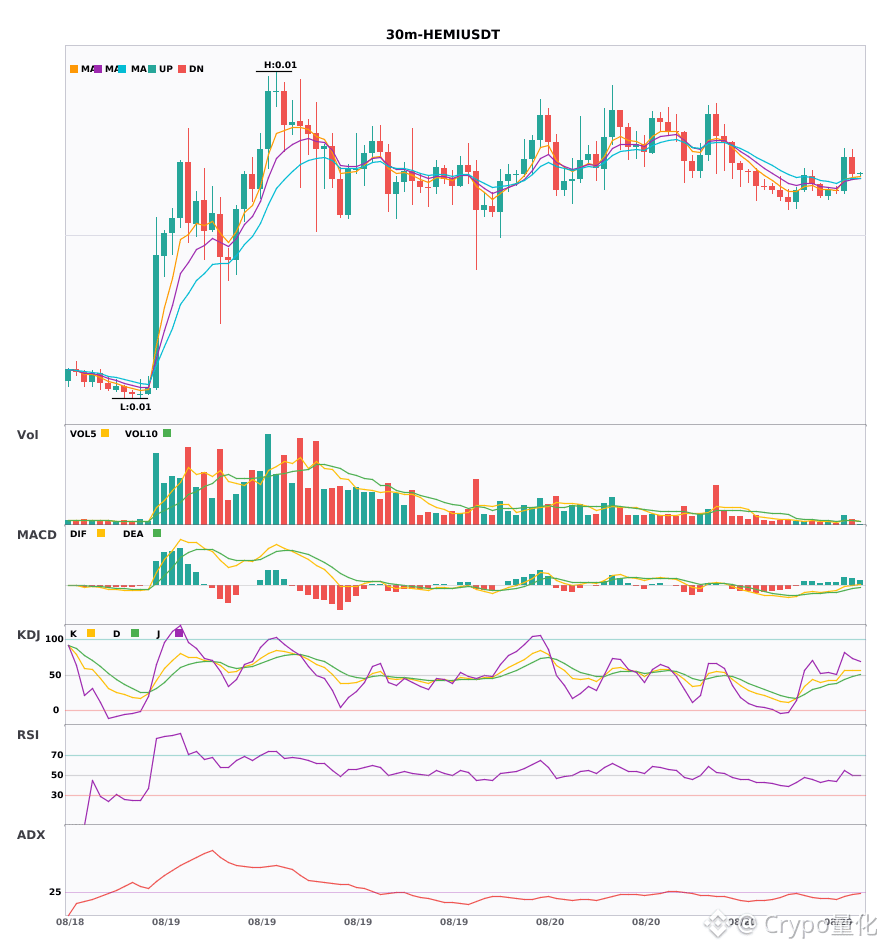Image resolution: width=885 pixels, height=950 pixels.
Task: Click the green D legend swatch
Action: [x=135, y=633]
